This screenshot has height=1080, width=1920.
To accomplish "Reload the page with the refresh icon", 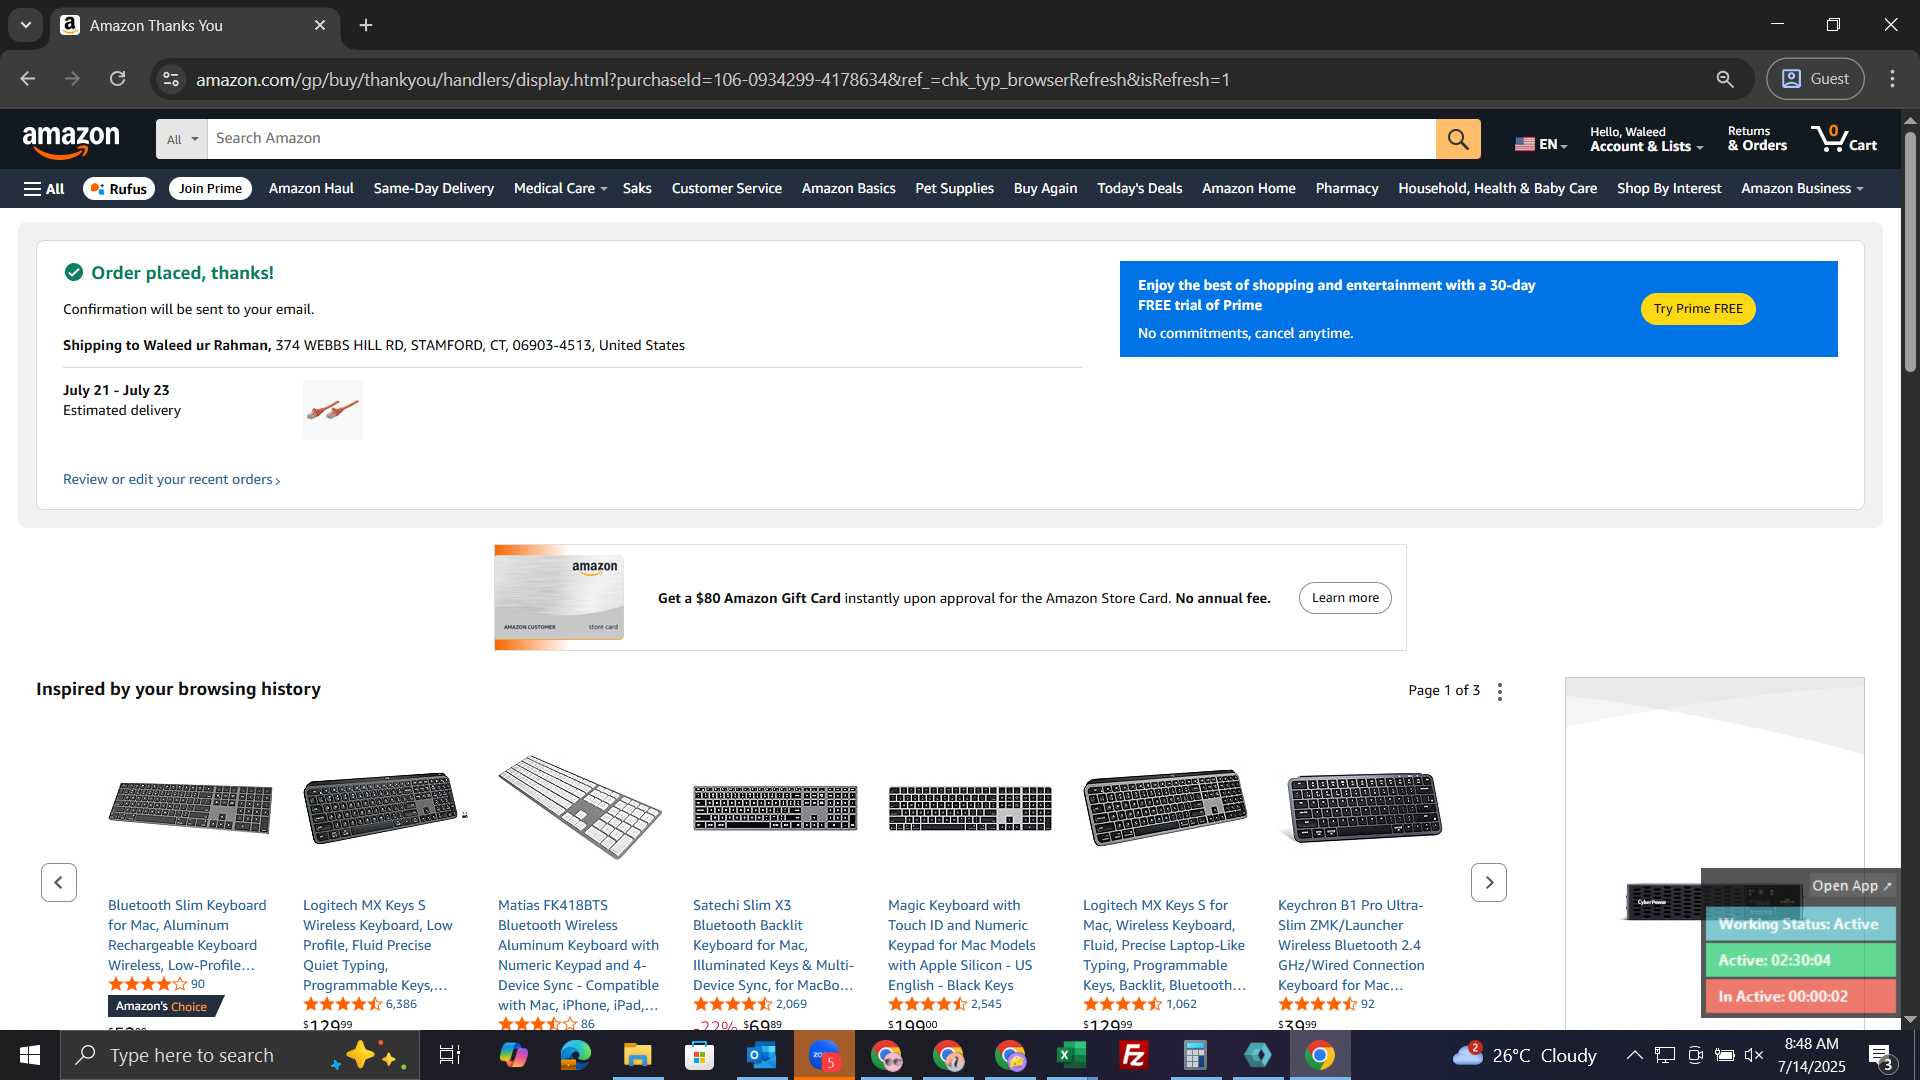I will point(117,79).
